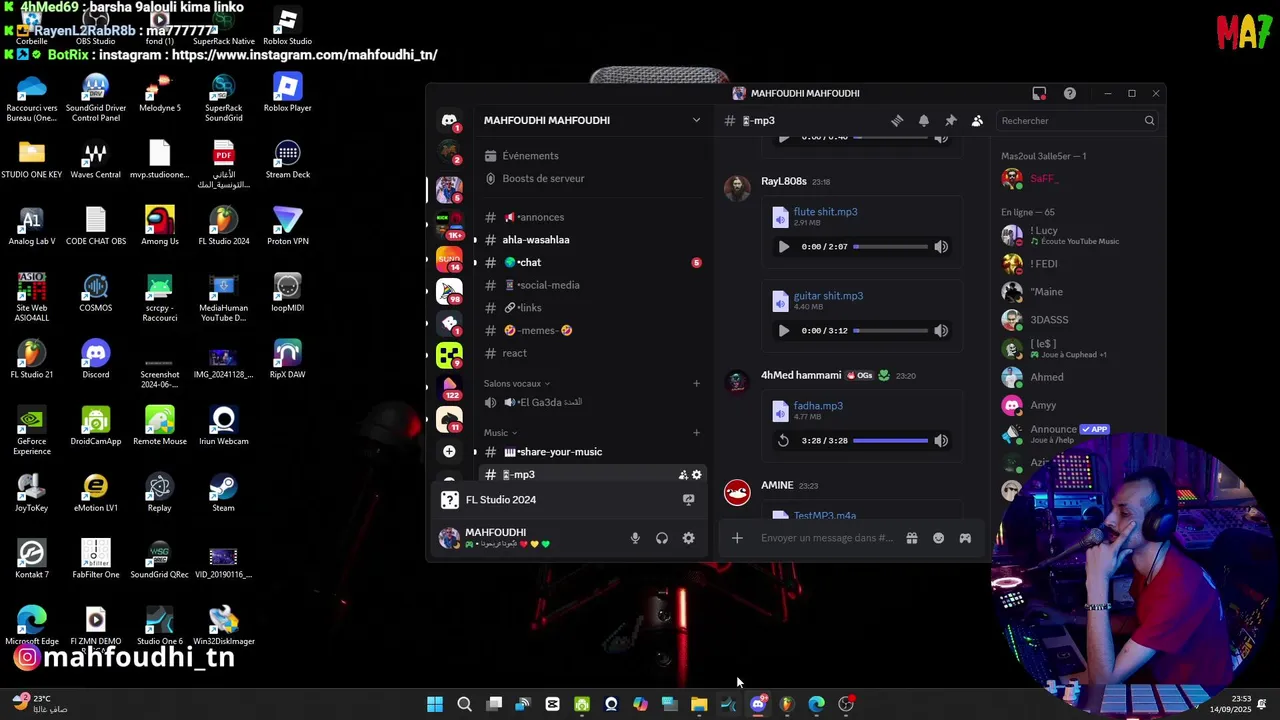This screenshot has height=720, width=1280.
Task: Open Discord help question mark icon
Action: [1070, 93]
